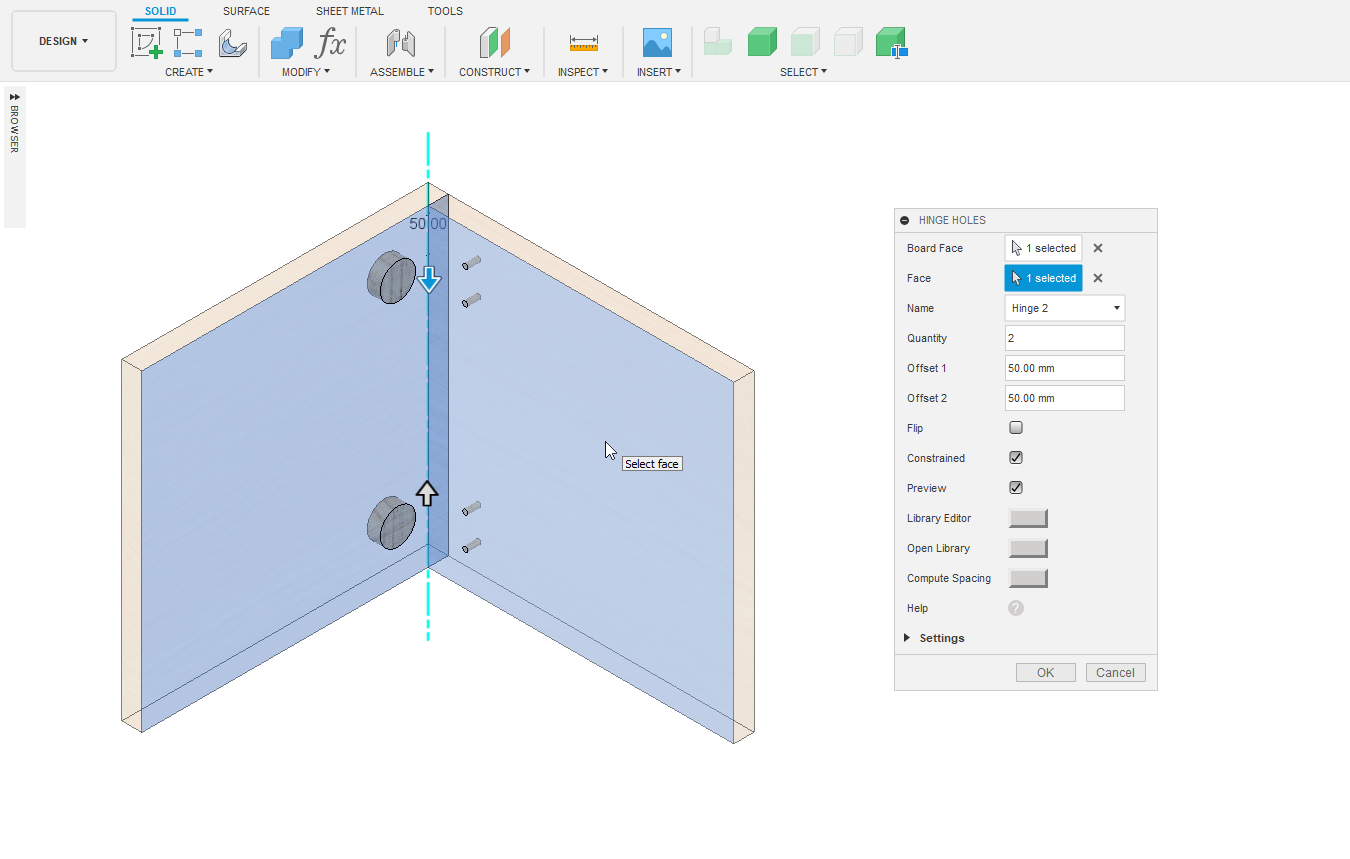This screenshot has width=1350, height=859.
Task: Cancel the Hinge Holes dialog
Action: click(x=1115, y=673)
